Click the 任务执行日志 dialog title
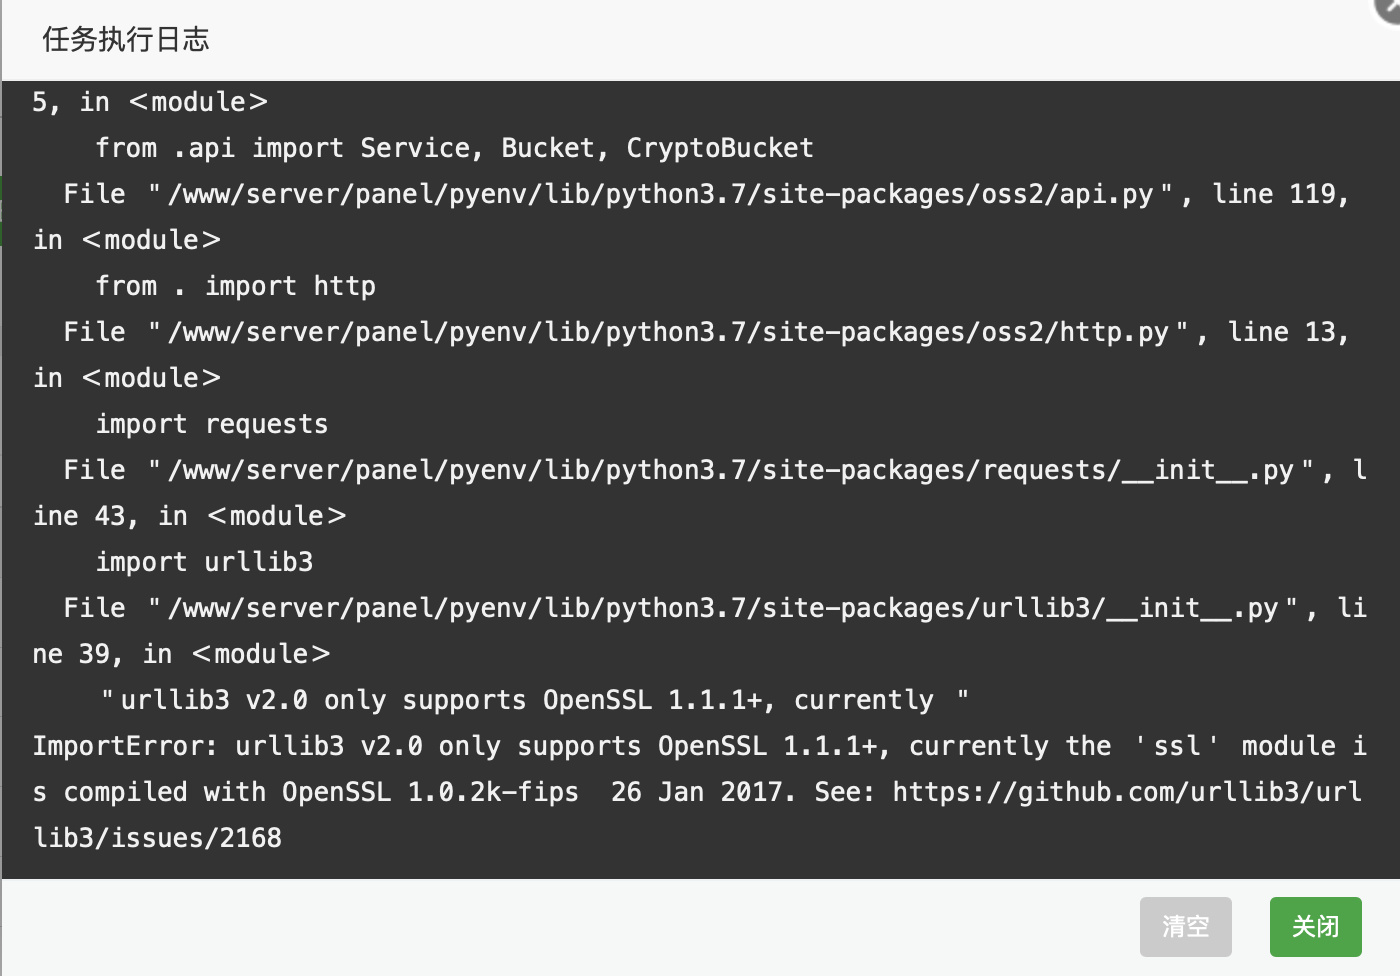1400x976 pixels. [125, 39]
